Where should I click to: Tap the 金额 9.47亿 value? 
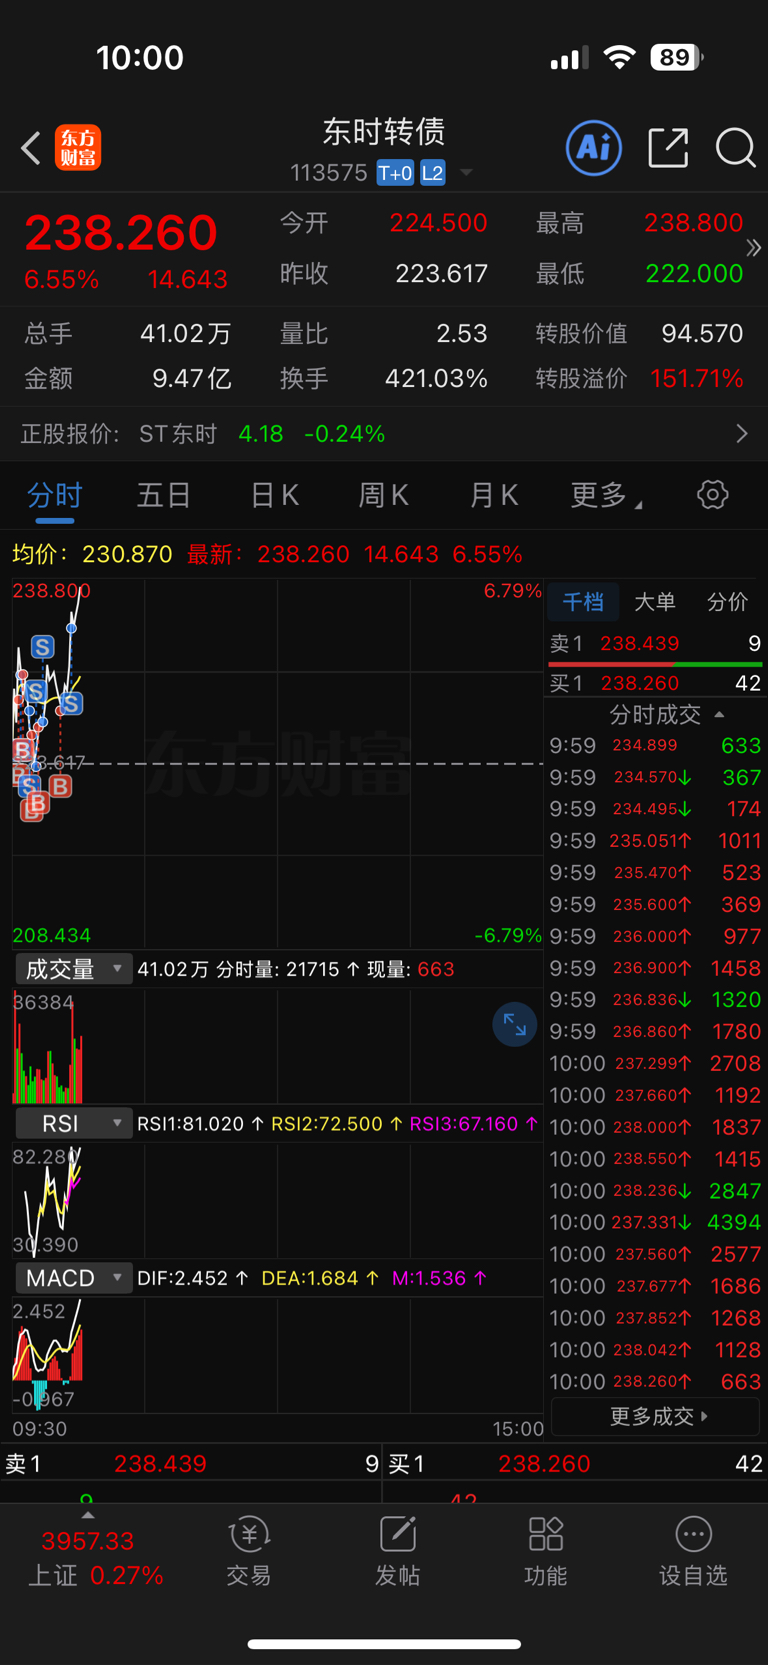tap(192, 379)
